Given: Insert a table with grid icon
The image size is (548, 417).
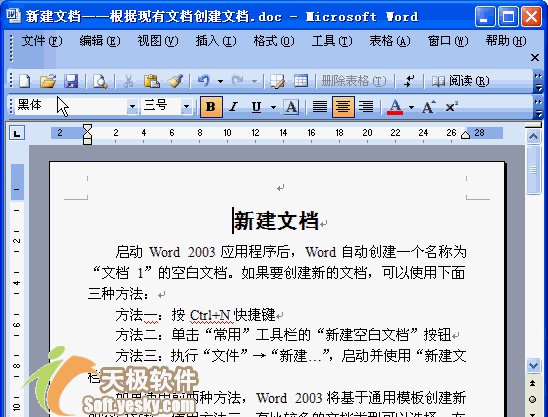Looking at the screenshot, I should pyautogui.click(x=301, y=81).
